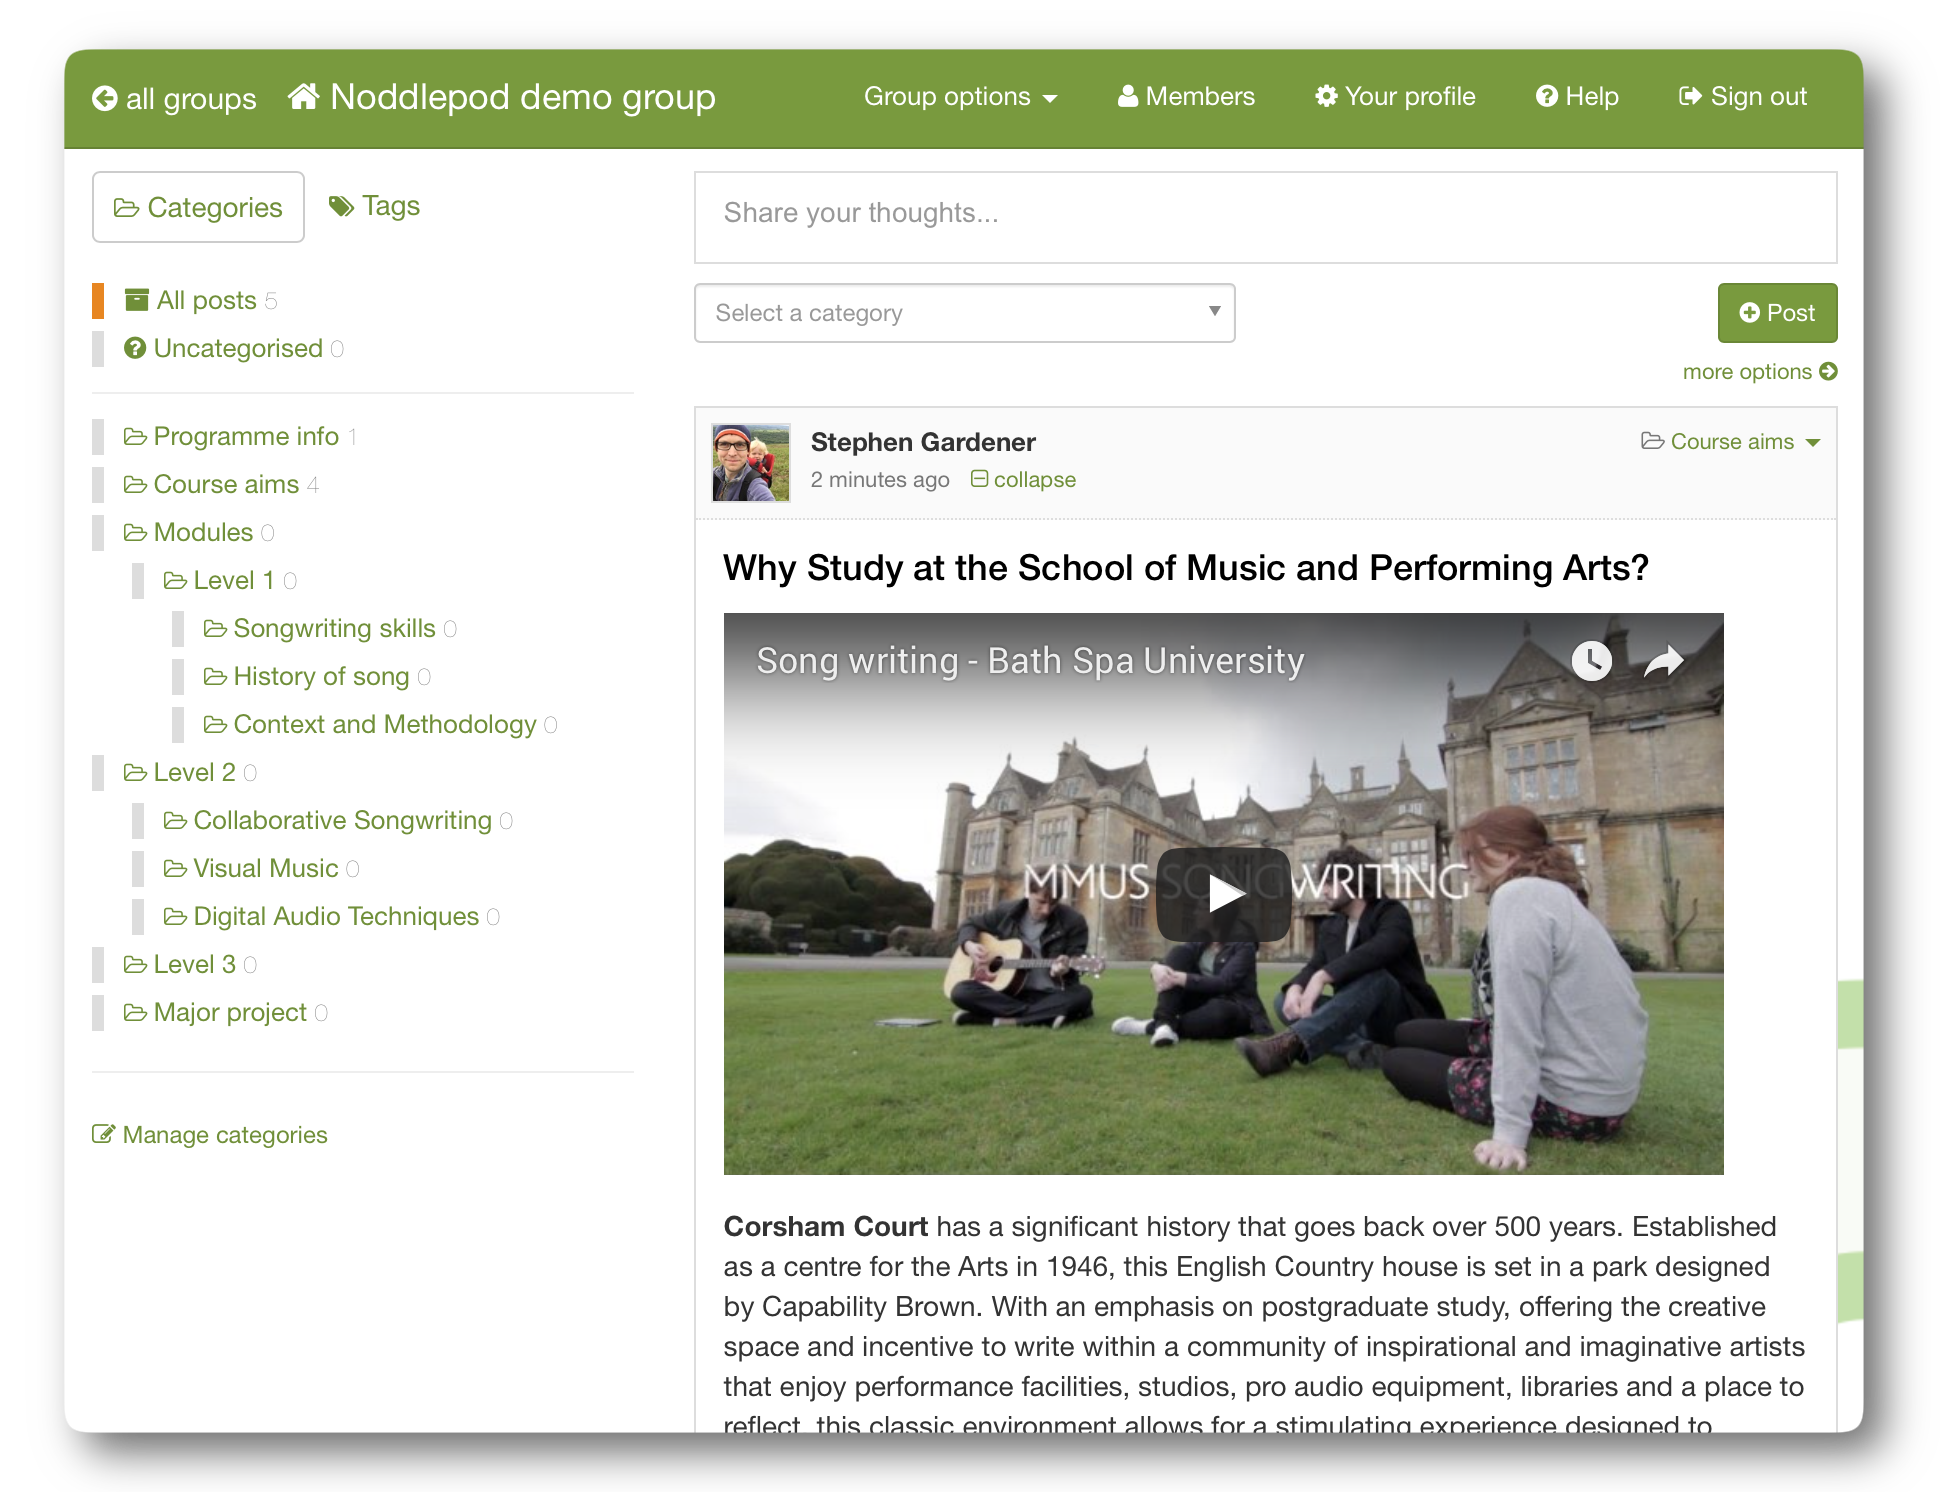
Task: Open the Digital Audio Techniques category
Action: click(x=331, y=916)
